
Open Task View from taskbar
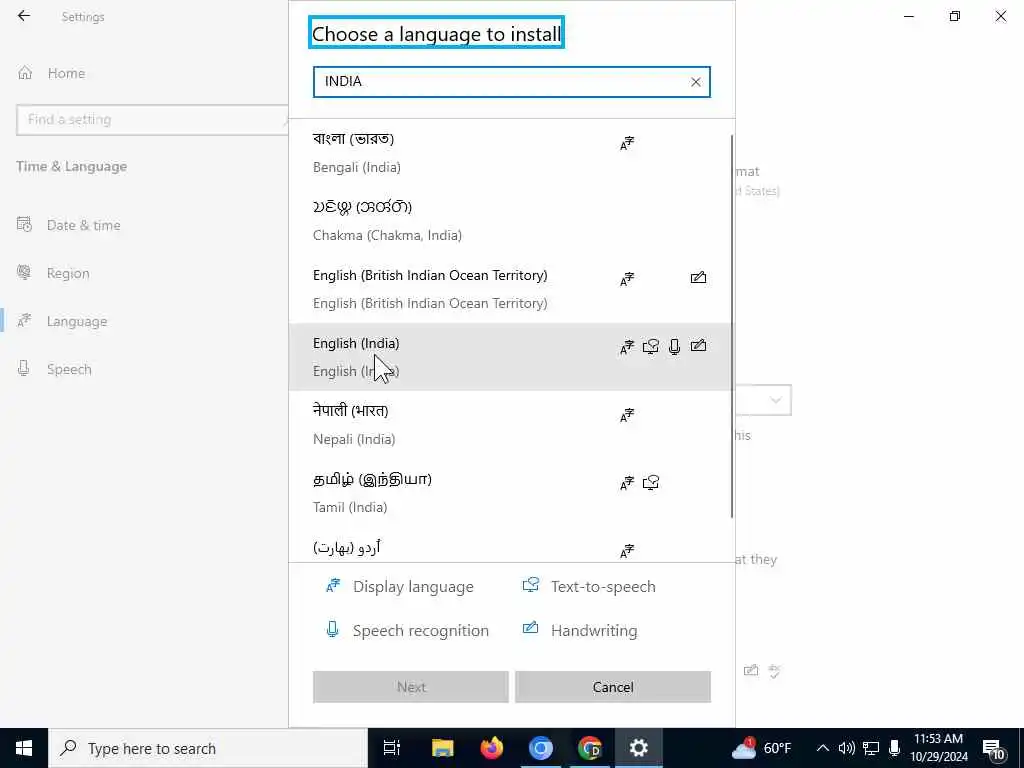click(392, 748)
